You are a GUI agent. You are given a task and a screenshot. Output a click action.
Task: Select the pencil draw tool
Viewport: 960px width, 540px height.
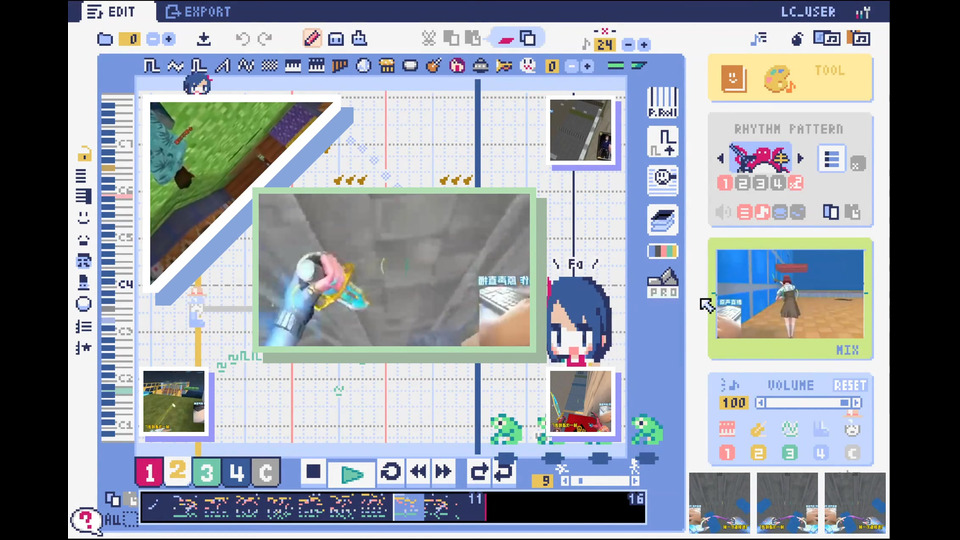[312, 39]
